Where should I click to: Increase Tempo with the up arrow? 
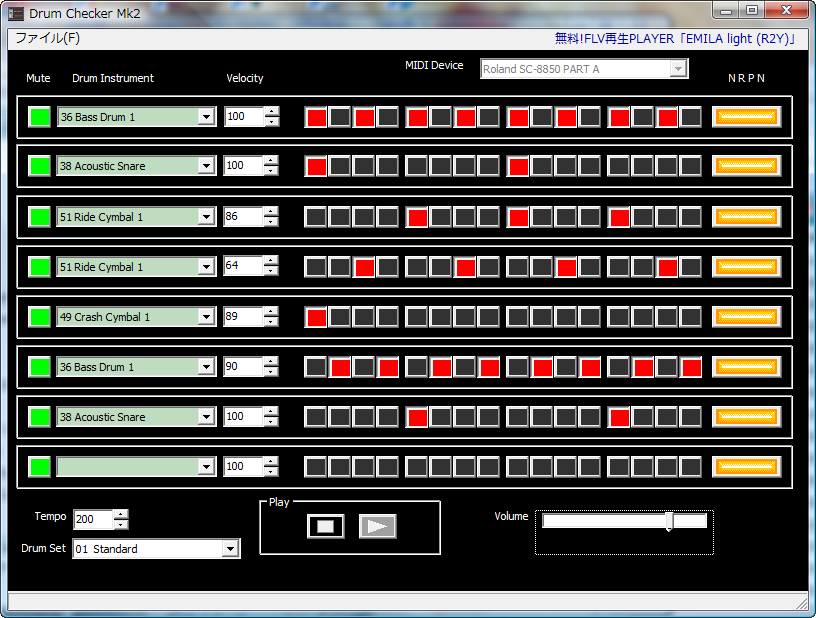click(121, 514)
